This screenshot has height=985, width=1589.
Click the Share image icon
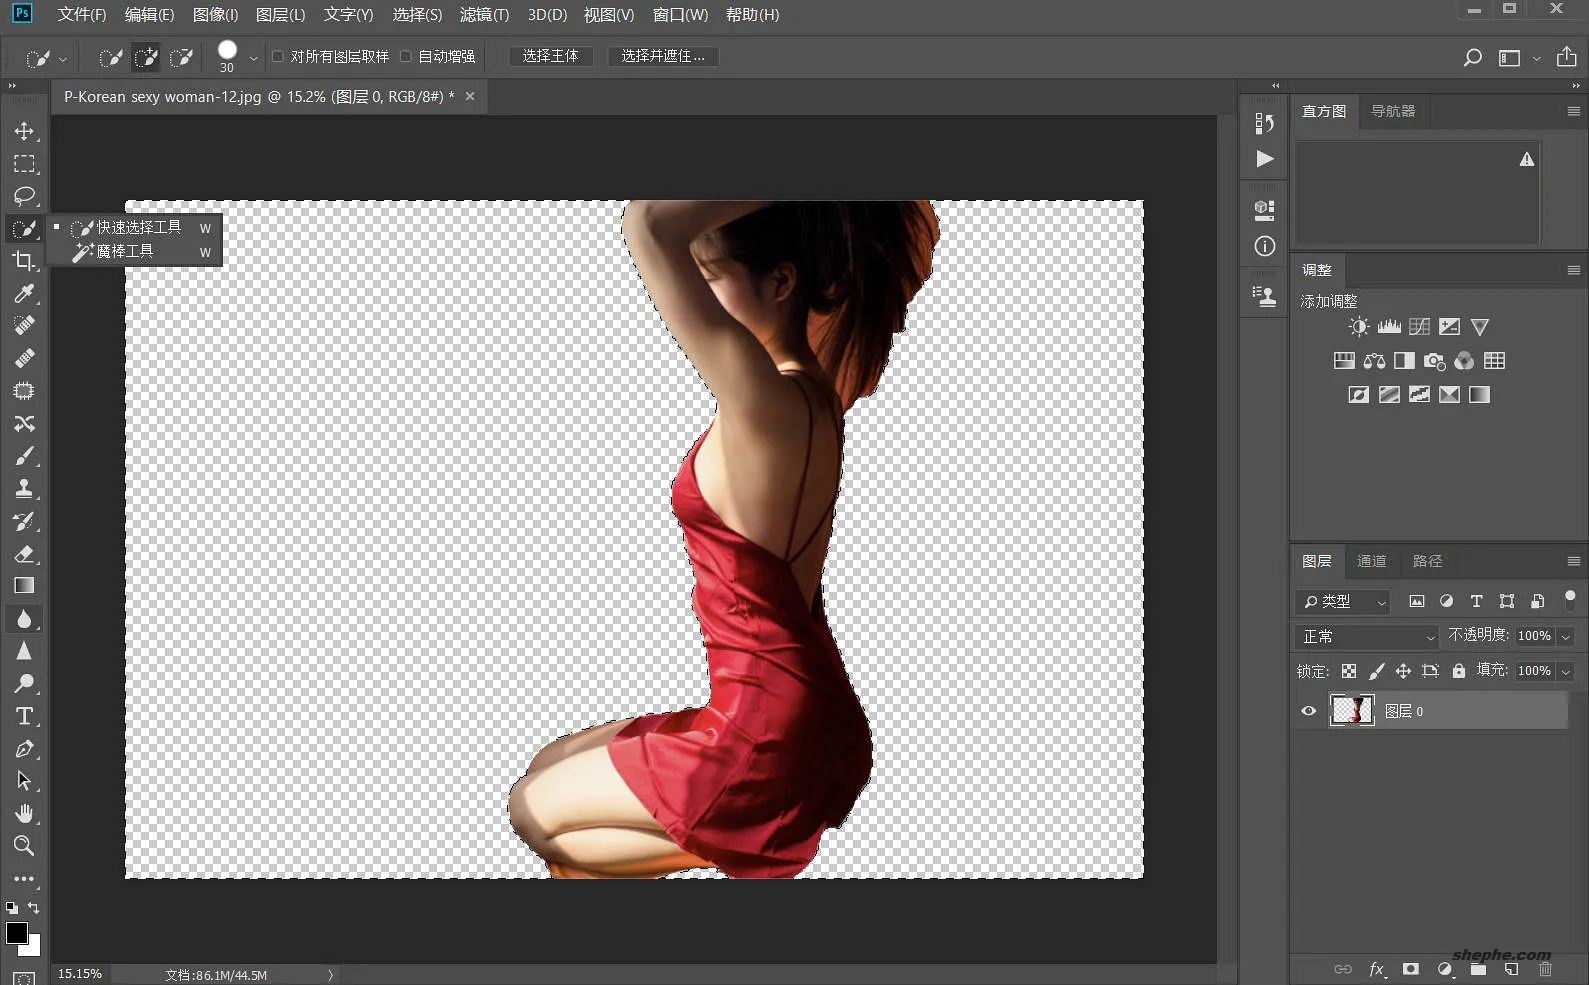click(1566, 57)
